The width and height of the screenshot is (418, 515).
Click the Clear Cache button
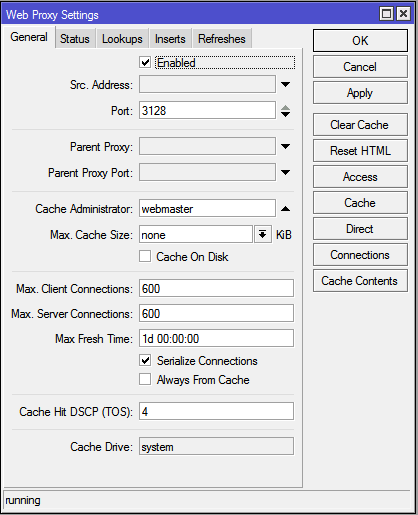[360, 125]
